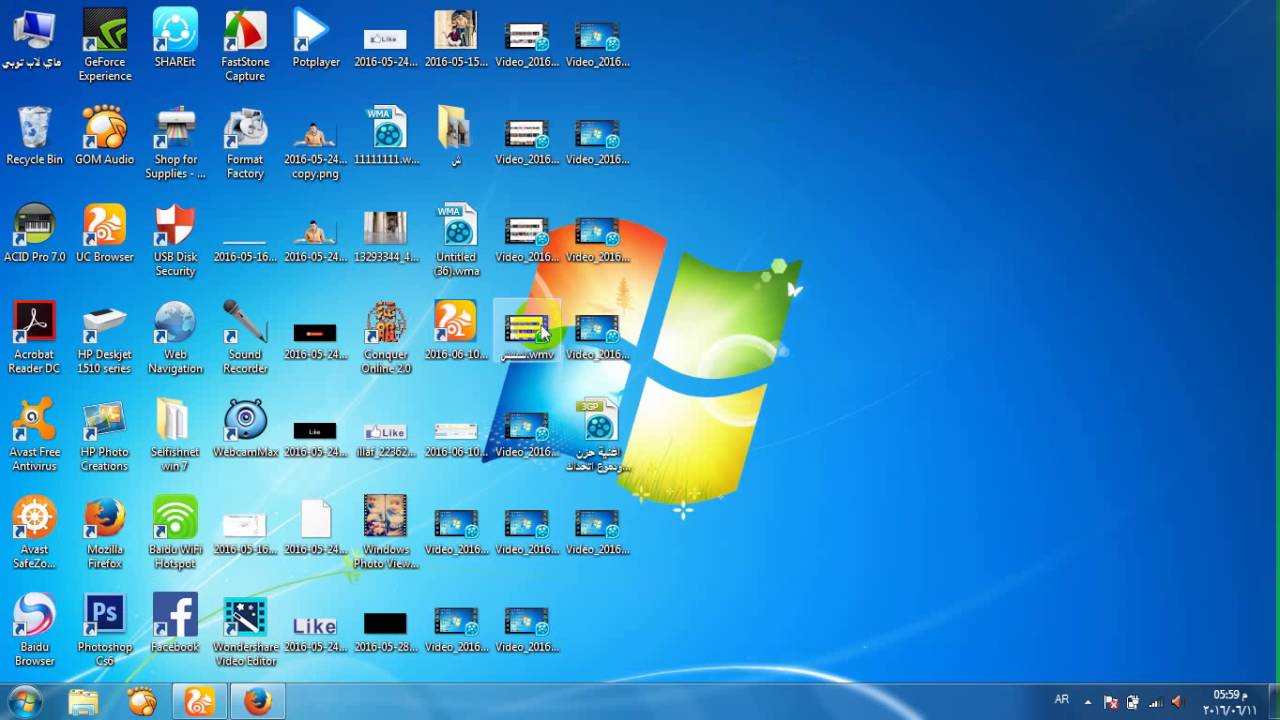Screen dimensions: 1280x720
Task: Click the Baidu WiFi Hotspot icon
Action: point(175,532)
